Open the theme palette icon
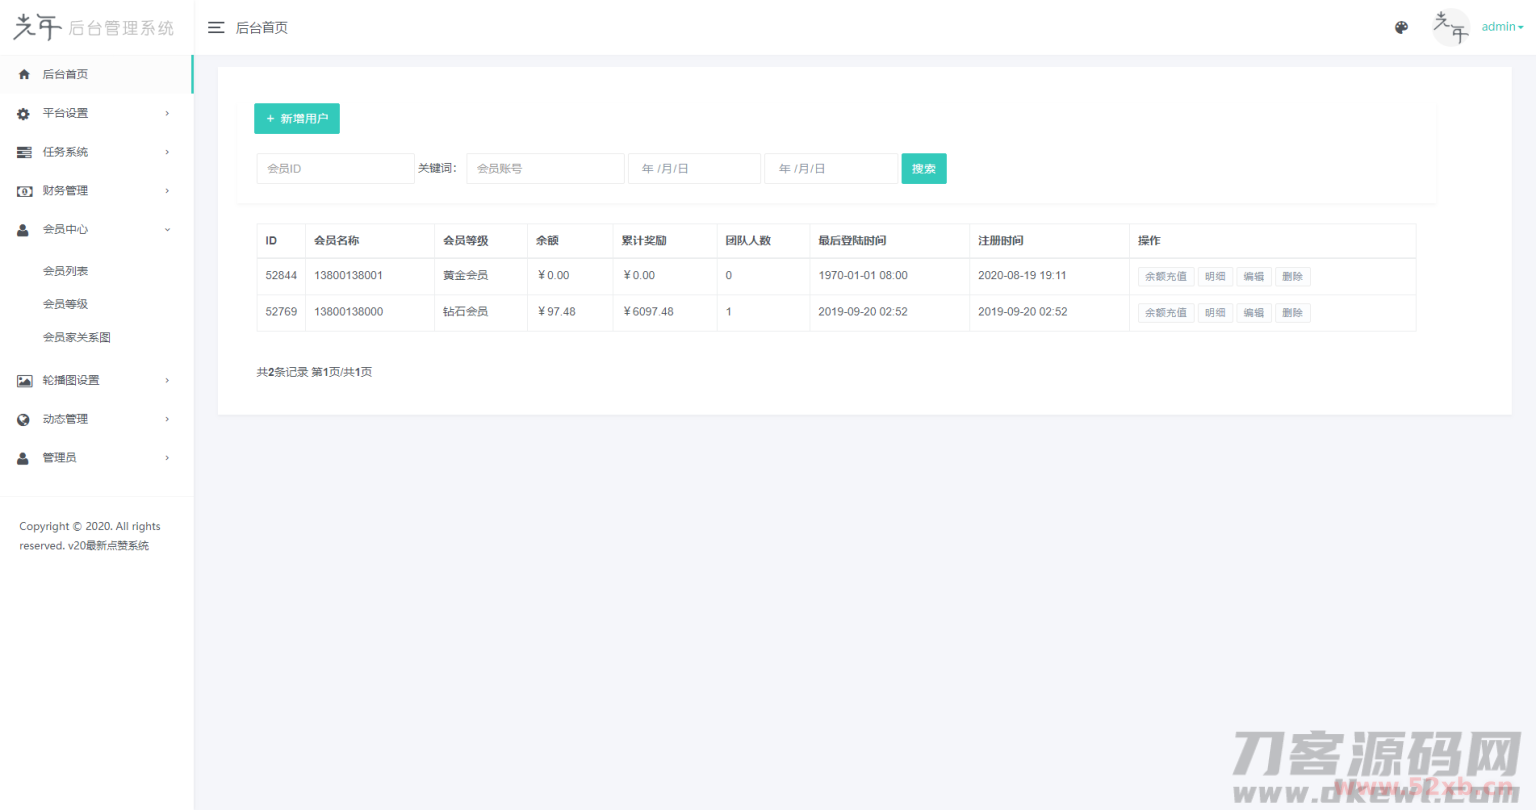Screen dimensions: 1536x810 click(x=1401, y=28)
